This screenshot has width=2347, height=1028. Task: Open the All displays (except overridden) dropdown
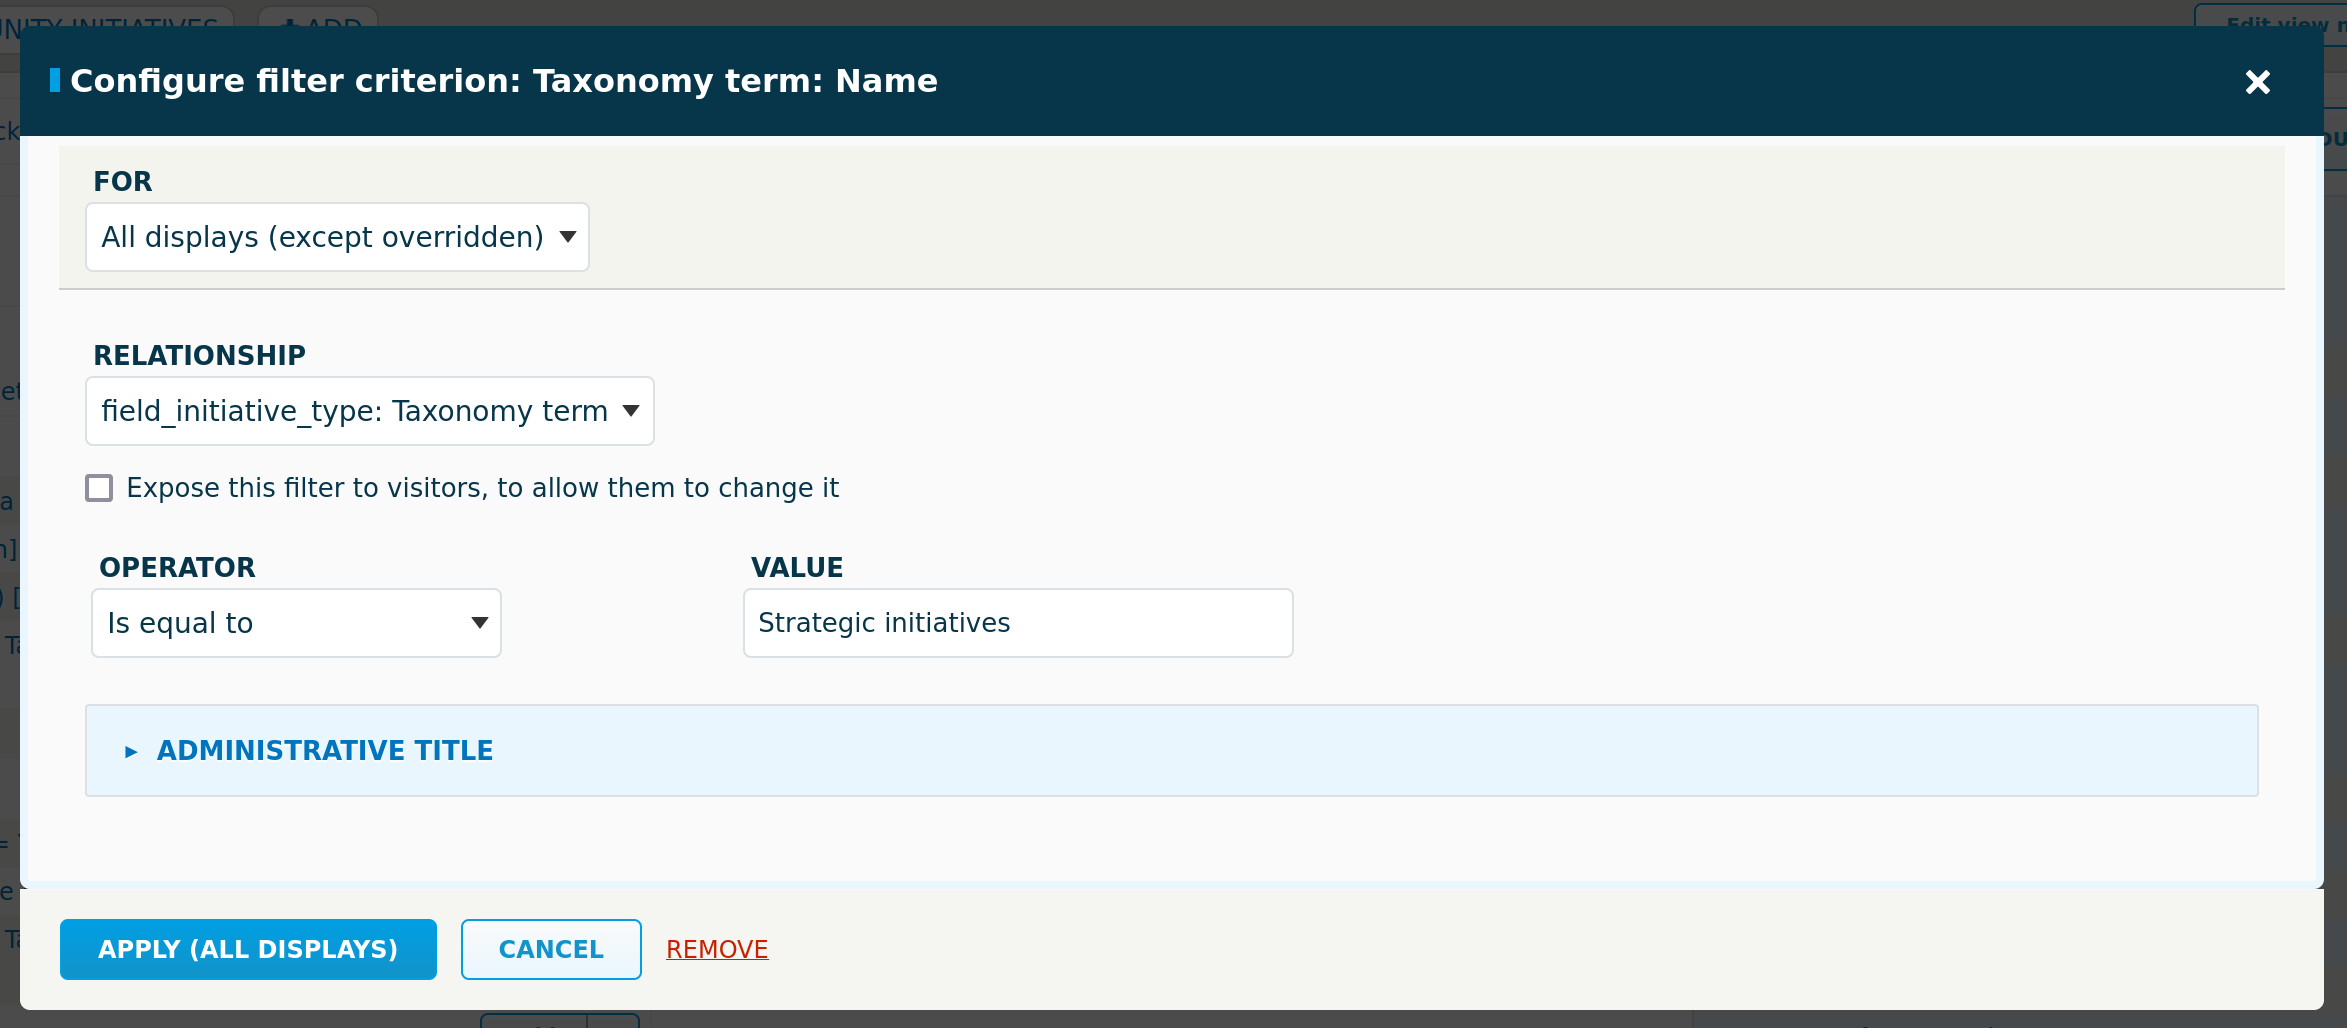tap(337, 237)
